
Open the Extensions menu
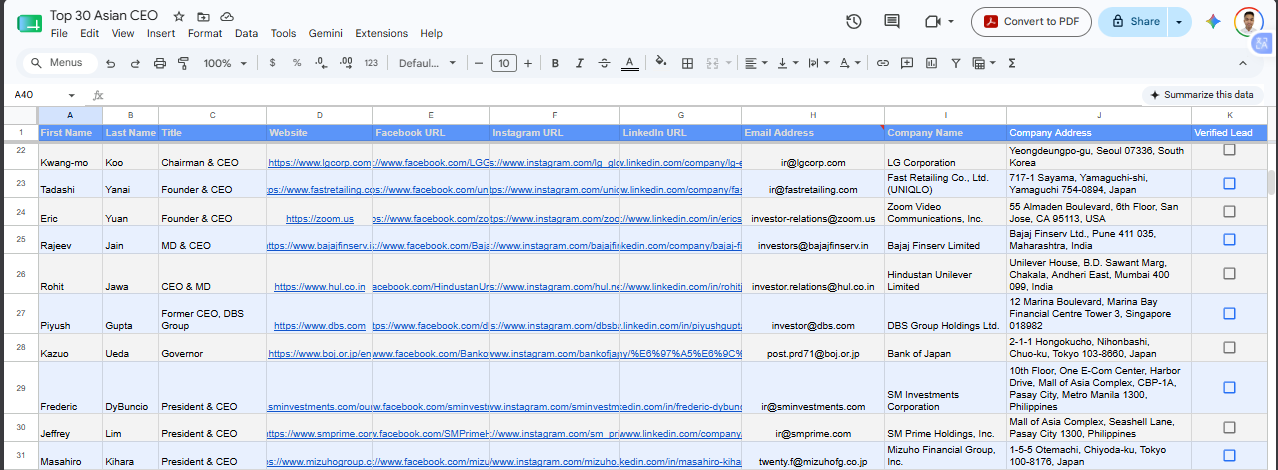click(x=382, y=33)
